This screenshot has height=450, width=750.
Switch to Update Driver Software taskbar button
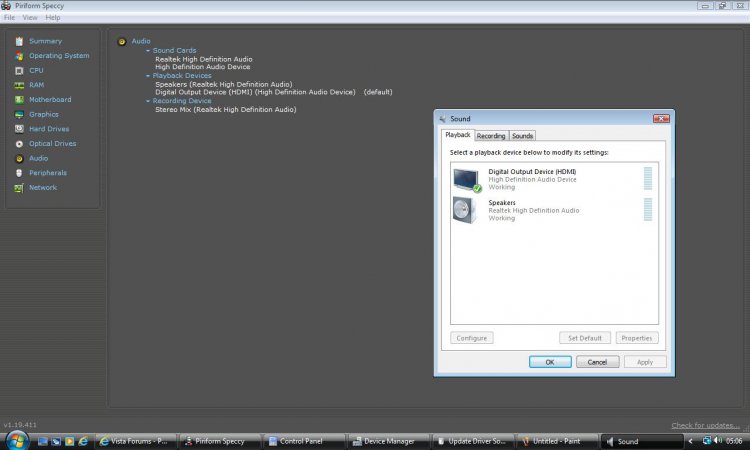coord(473,441)
